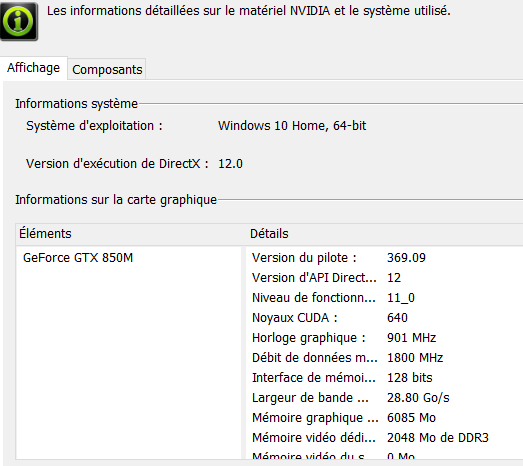523x466 pixels.
Task: Click the DirectX runtime version 12.0 value
Action: click(230, 164)
